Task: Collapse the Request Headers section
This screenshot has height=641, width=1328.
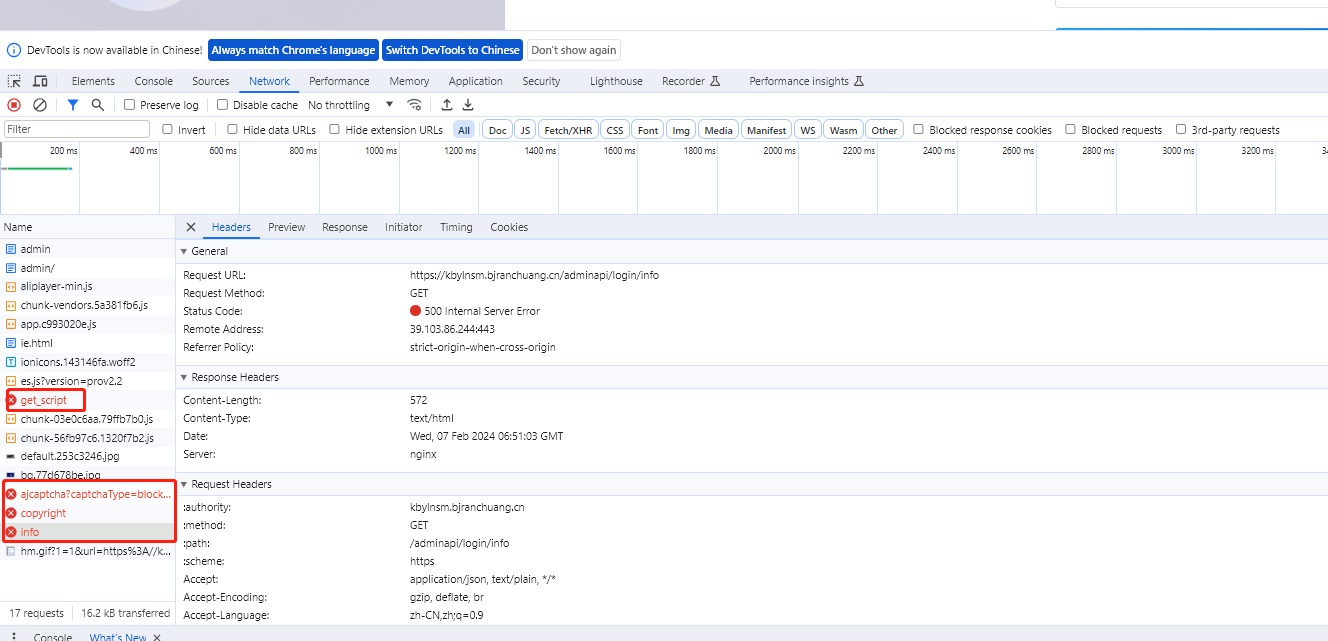Action: [185, 484]
